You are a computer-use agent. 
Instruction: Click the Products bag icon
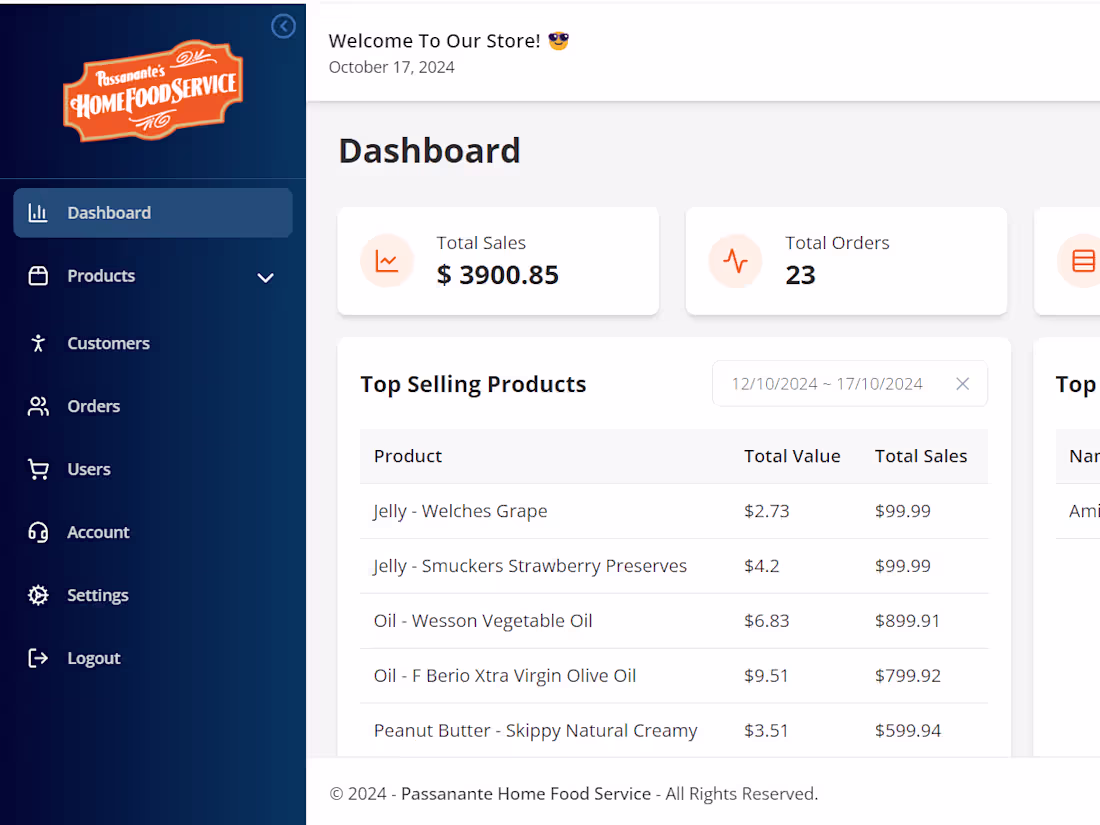(38, 276)
